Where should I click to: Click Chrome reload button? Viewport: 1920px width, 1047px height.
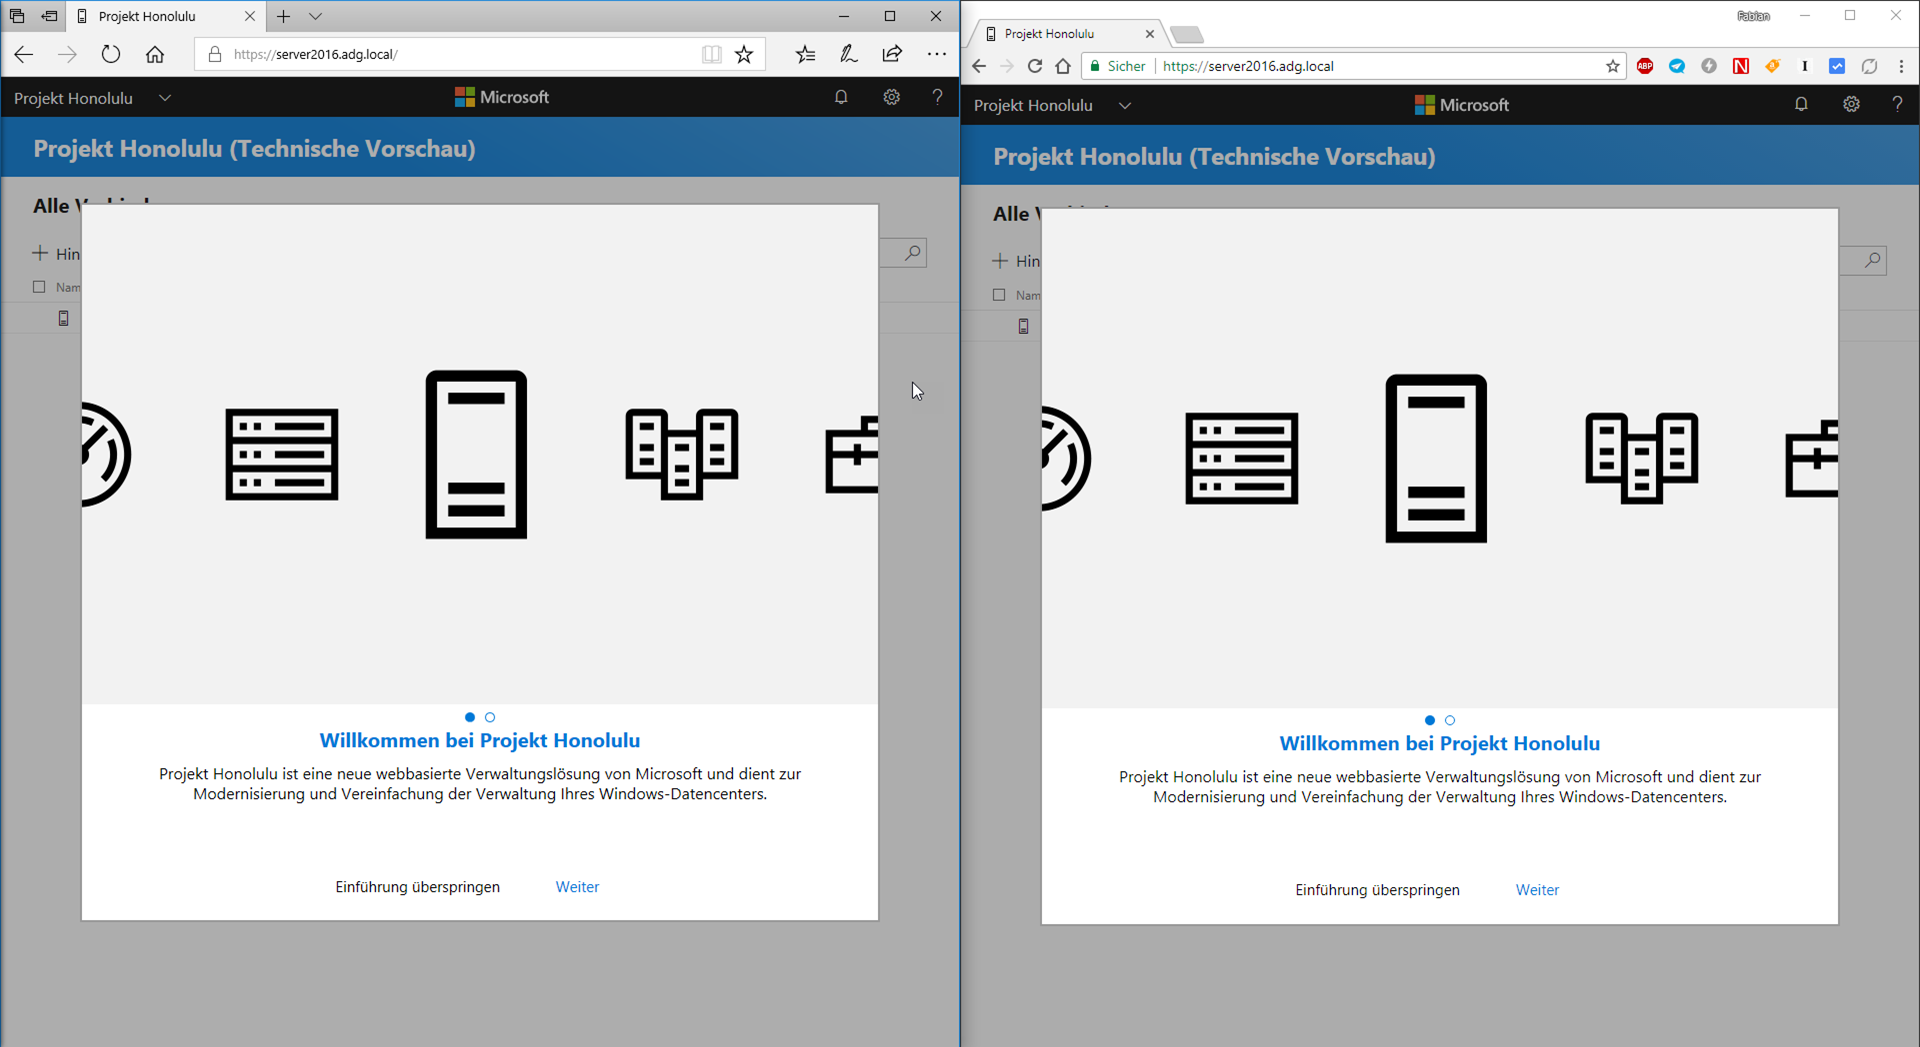(x=1035, y=66)
